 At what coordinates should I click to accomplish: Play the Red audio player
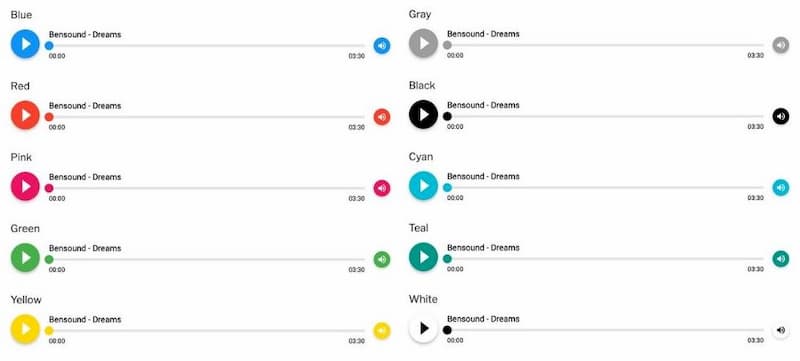[x=25, y=115]
